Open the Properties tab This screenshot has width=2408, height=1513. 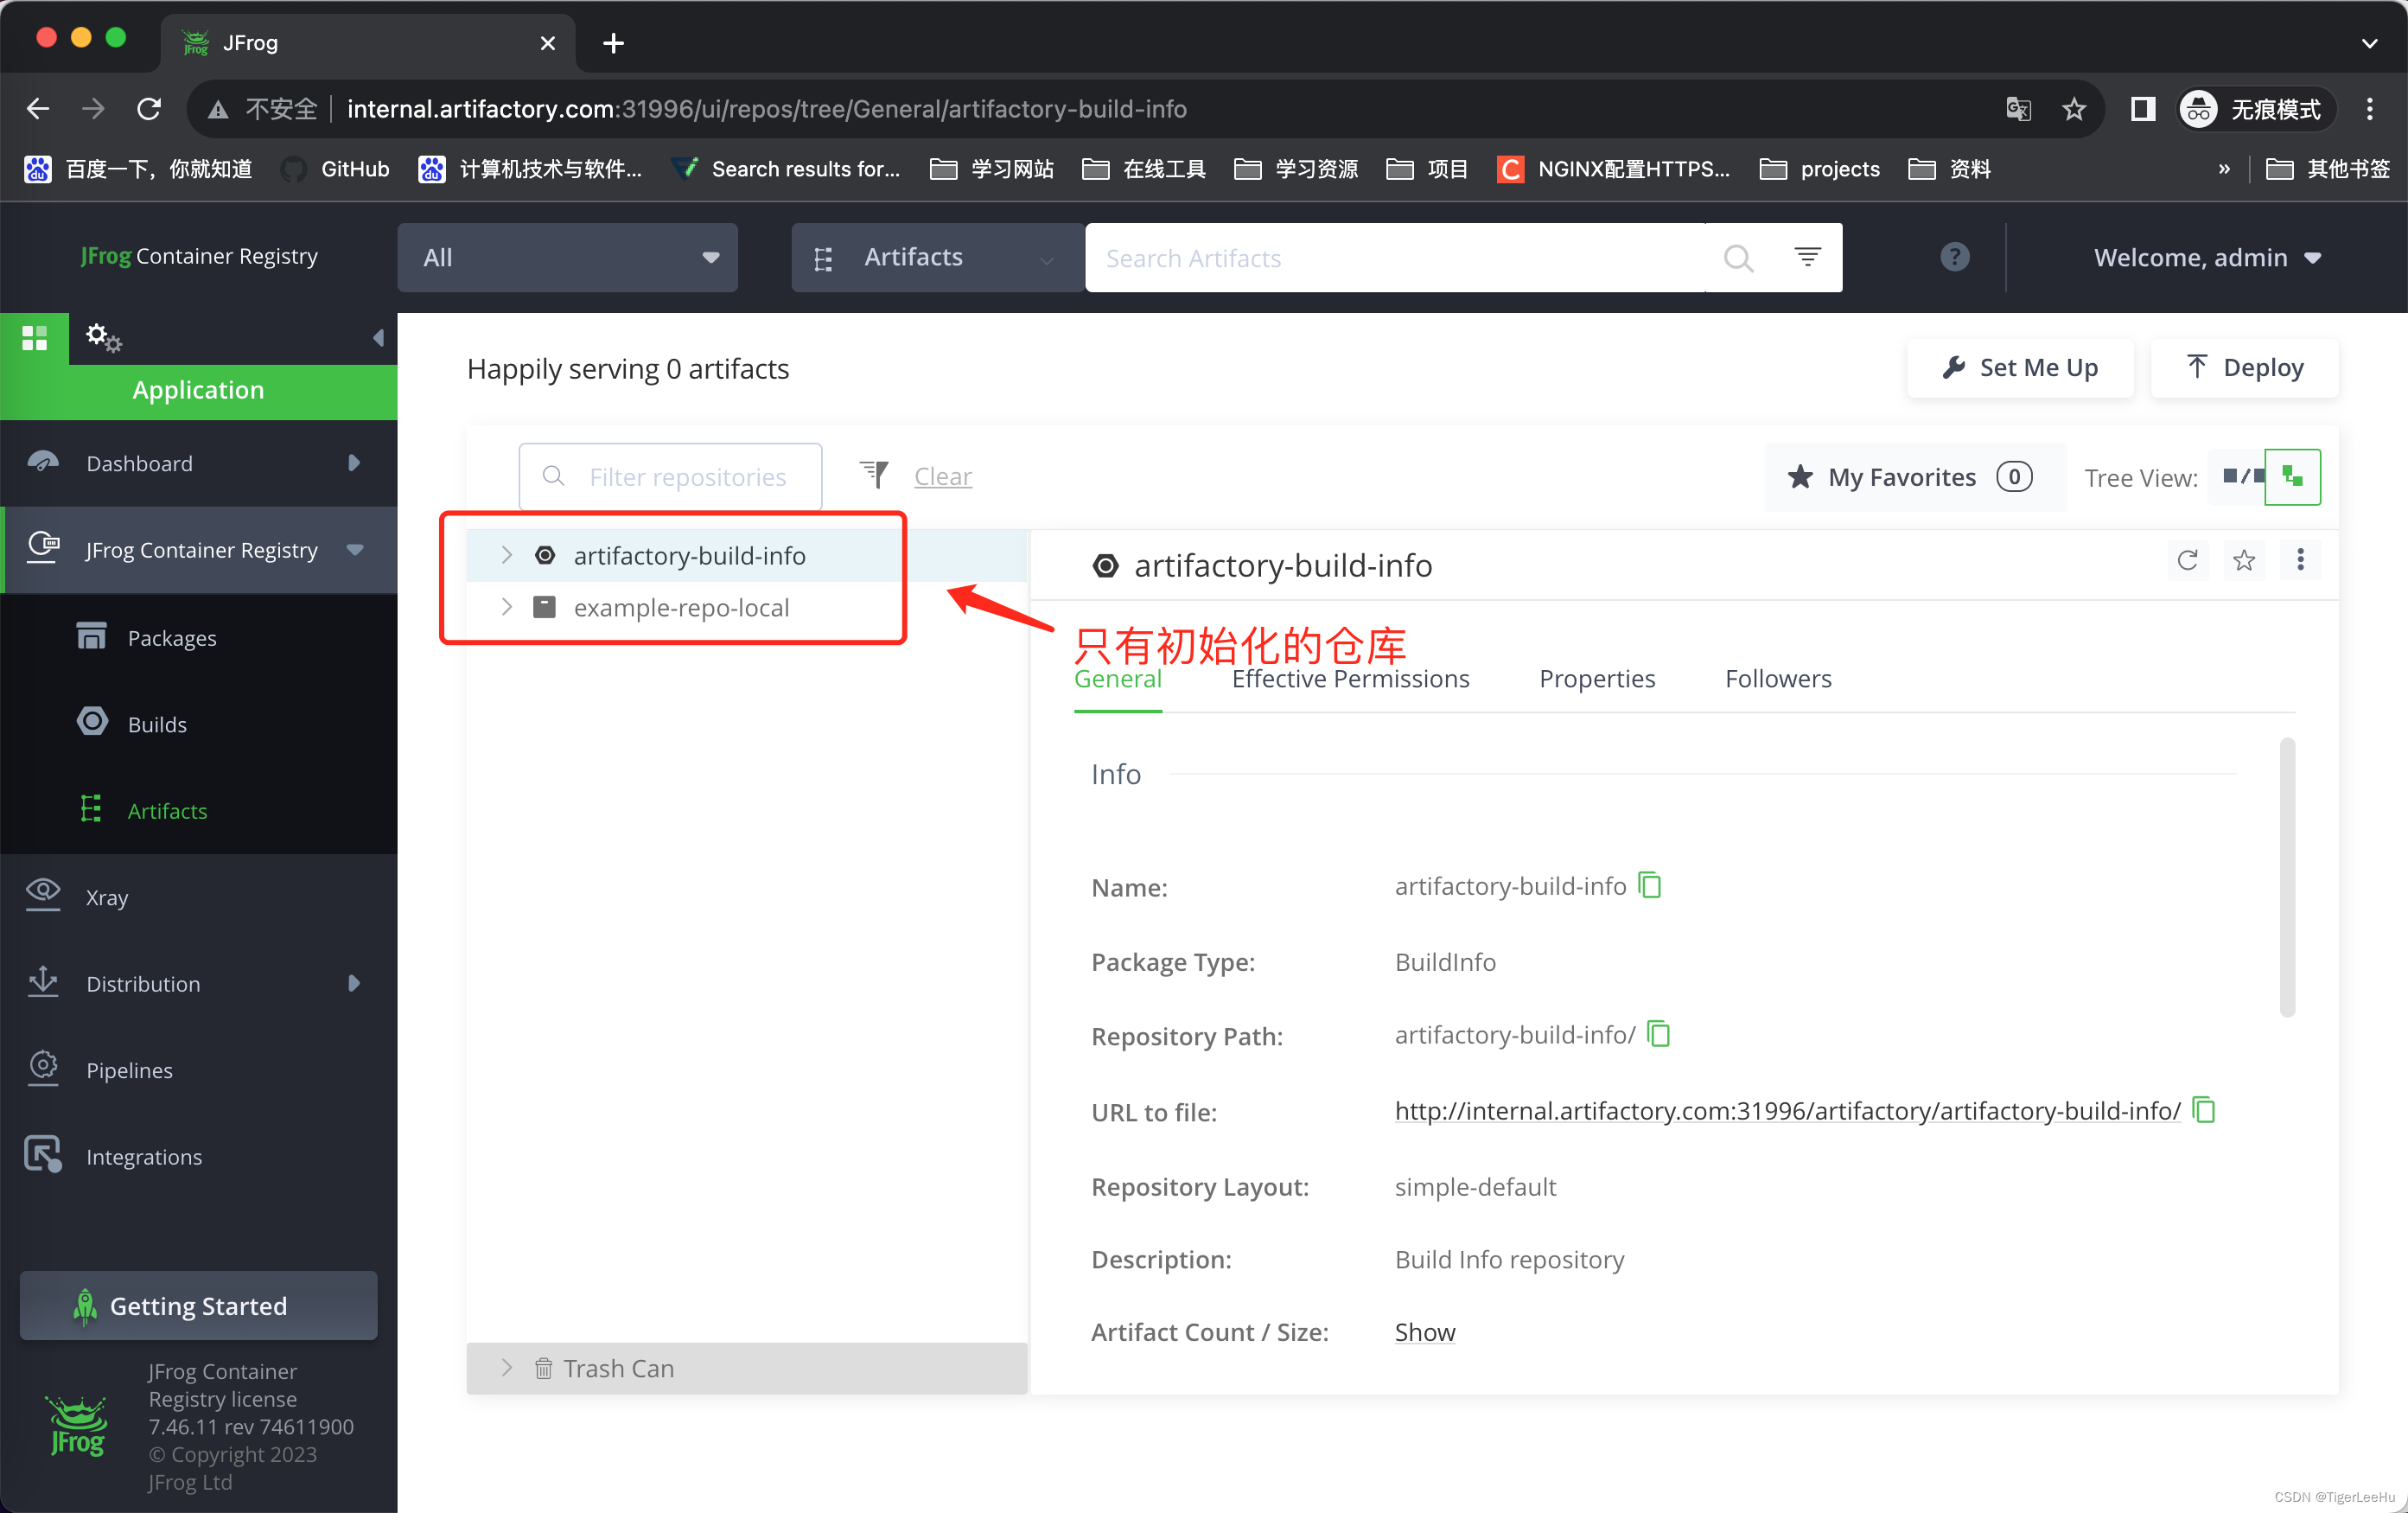click(x=1597, y=679)
